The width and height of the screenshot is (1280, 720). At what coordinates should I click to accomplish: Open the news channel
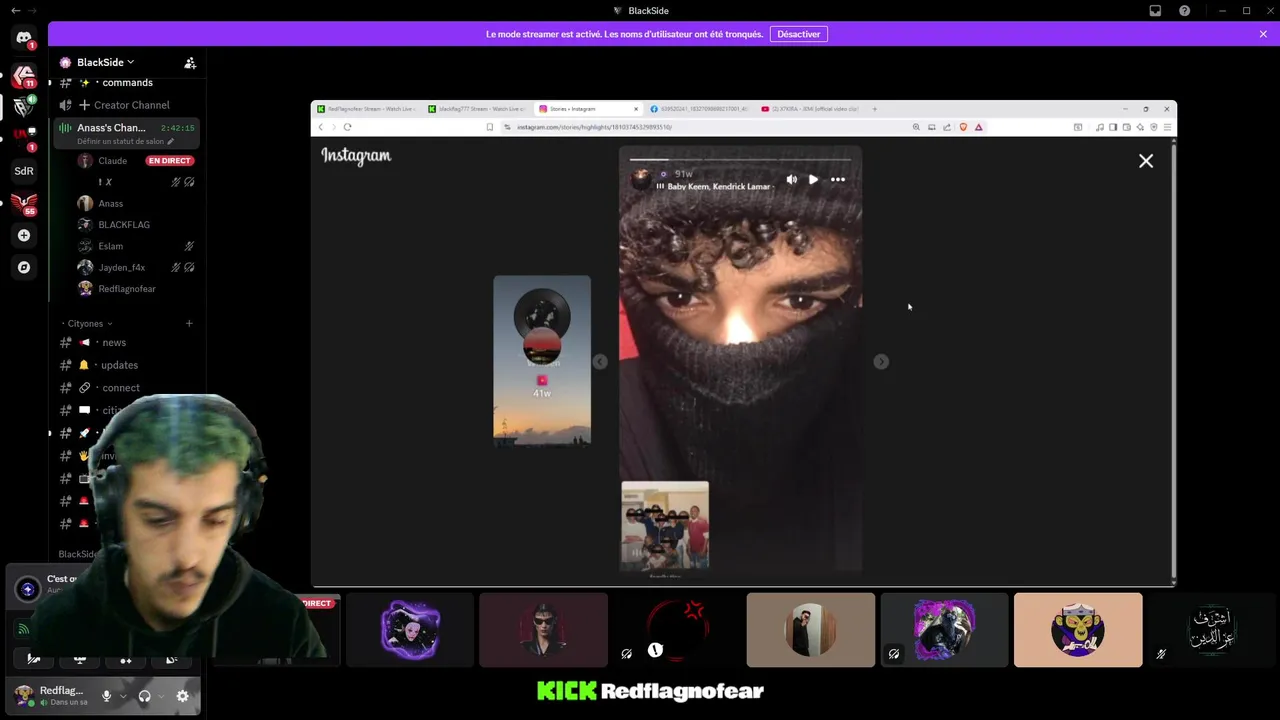[x=126, y=342]
